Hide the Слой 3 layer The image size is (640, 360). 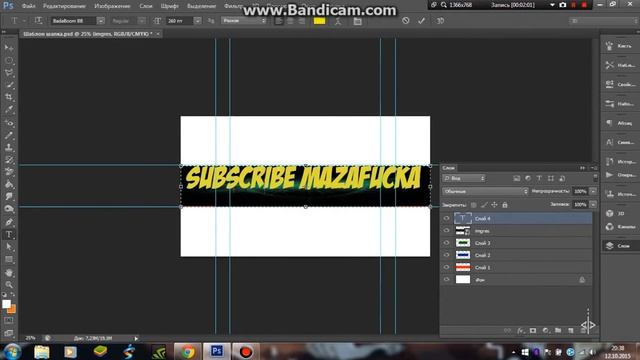click(446, 243)
